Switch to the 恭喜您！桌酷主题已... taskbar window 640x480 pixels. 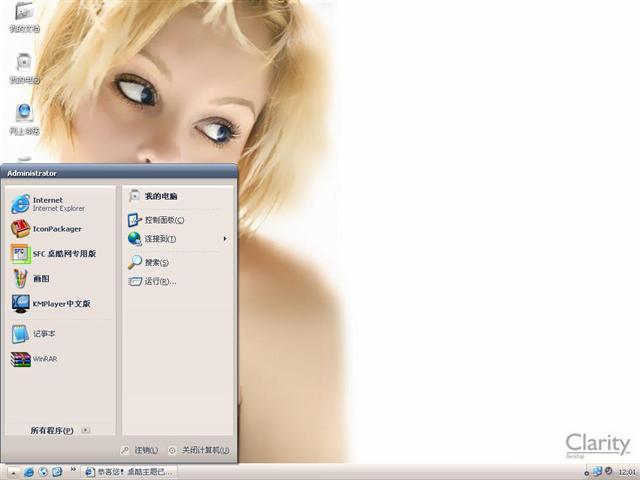(129, 472)
